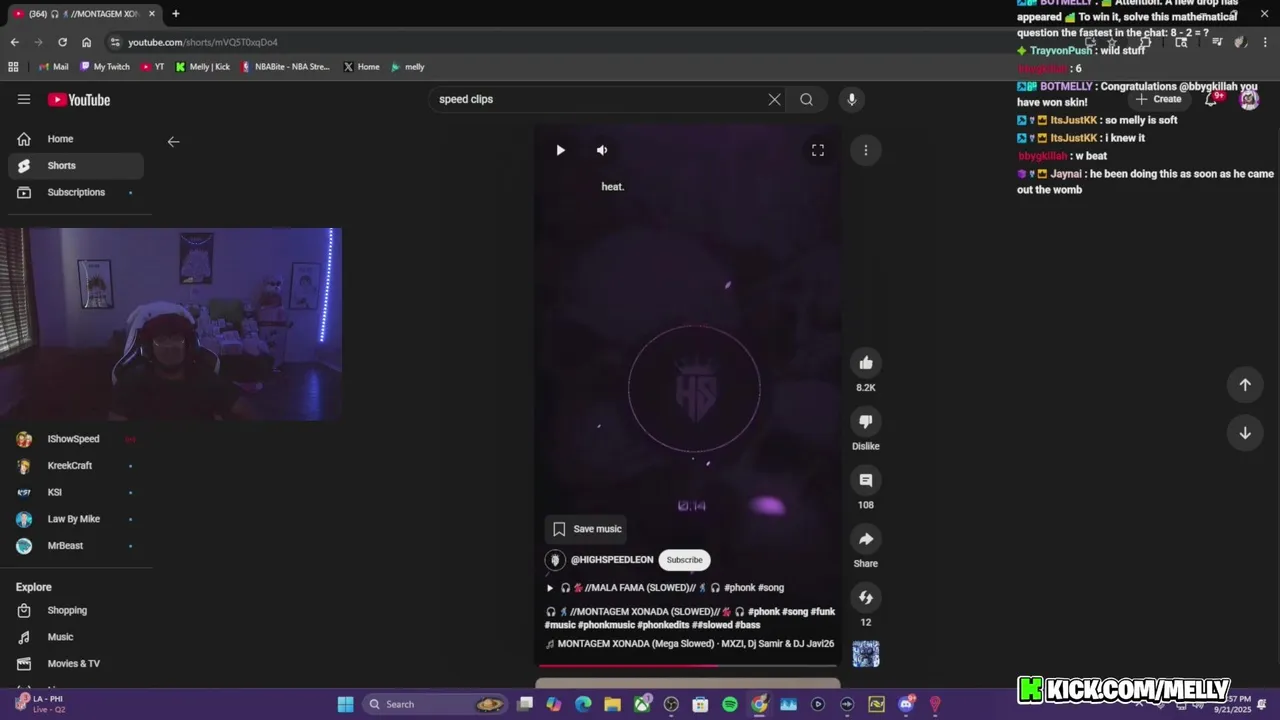Screen dimensions: 1280x720
Task: Open the remix button showing 12
Action: [866, 598]
